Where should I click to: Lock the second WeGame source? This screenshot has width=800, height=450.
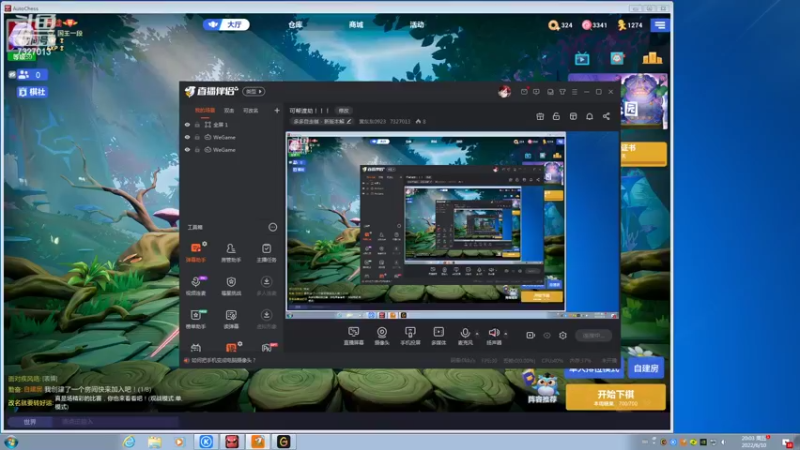tap(197, 150)
